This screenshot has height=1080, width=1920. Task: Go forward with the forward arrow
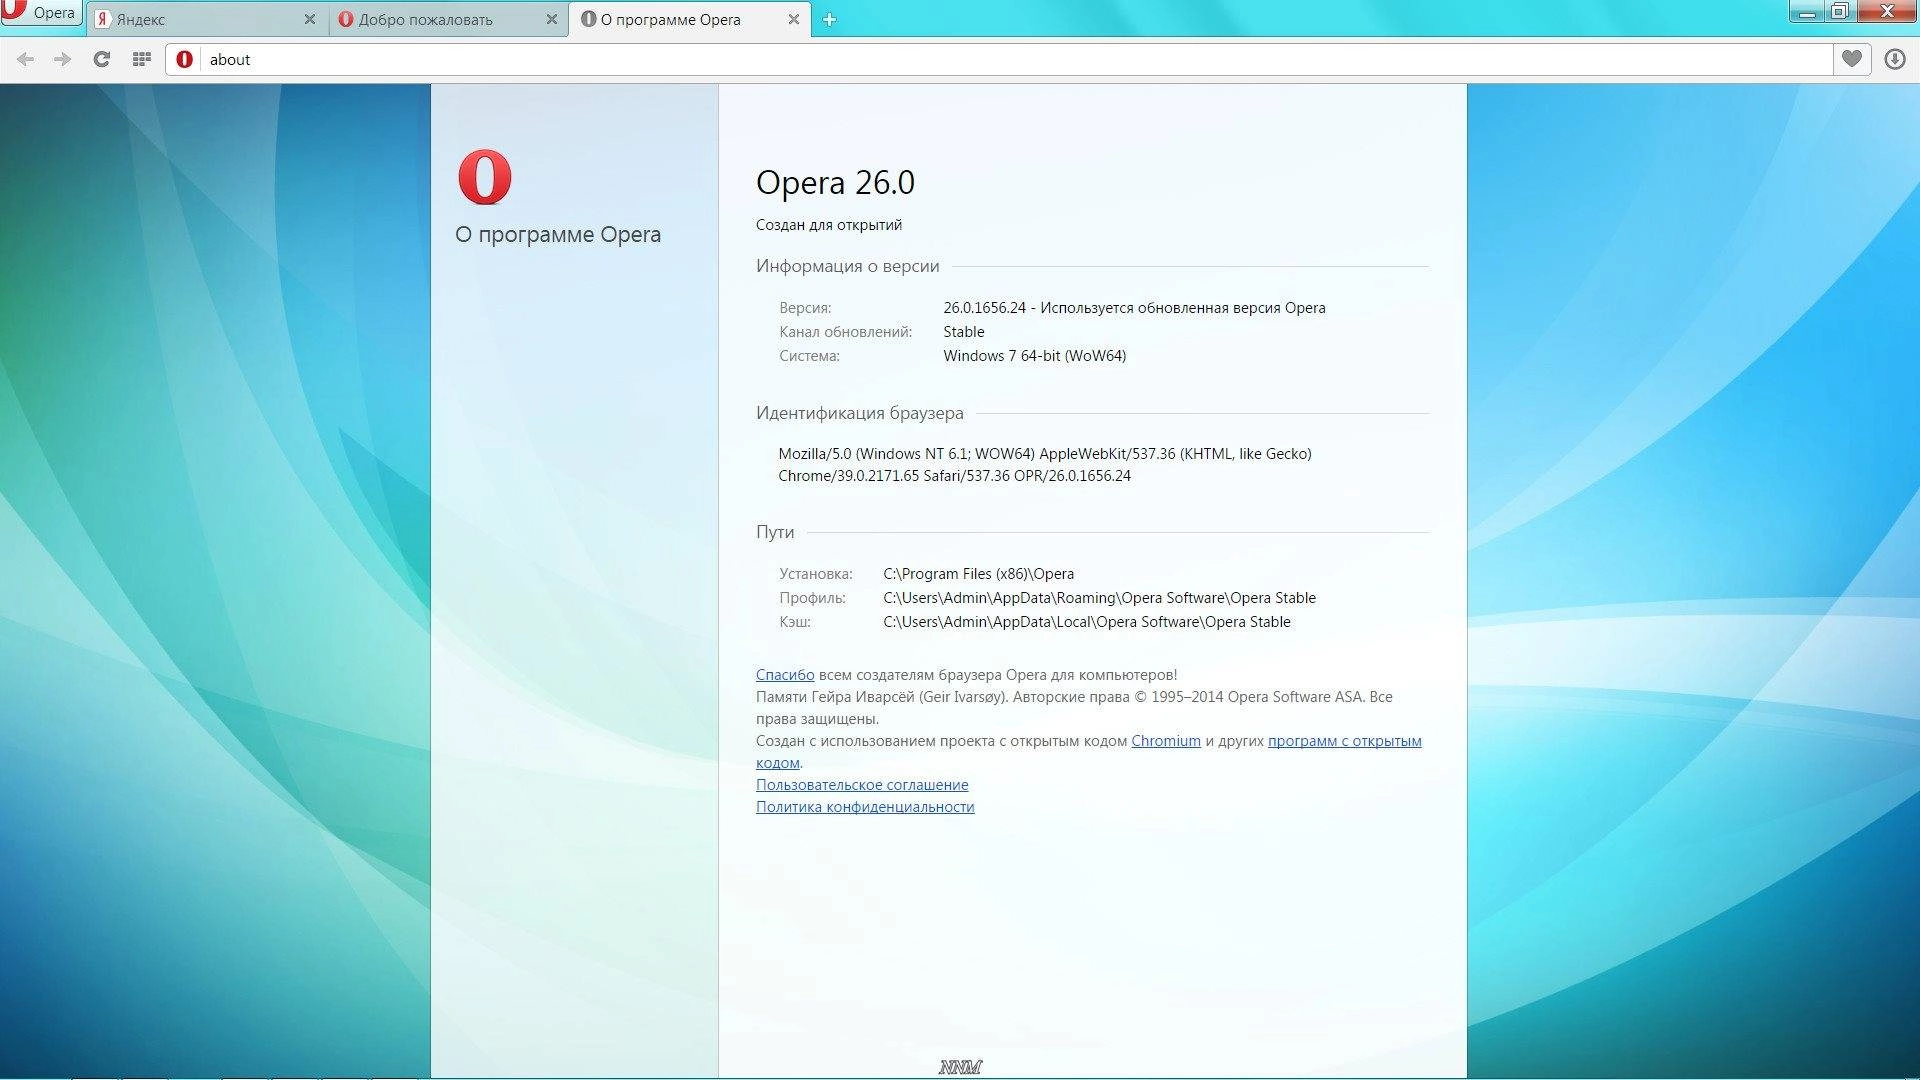coord(63,60)
